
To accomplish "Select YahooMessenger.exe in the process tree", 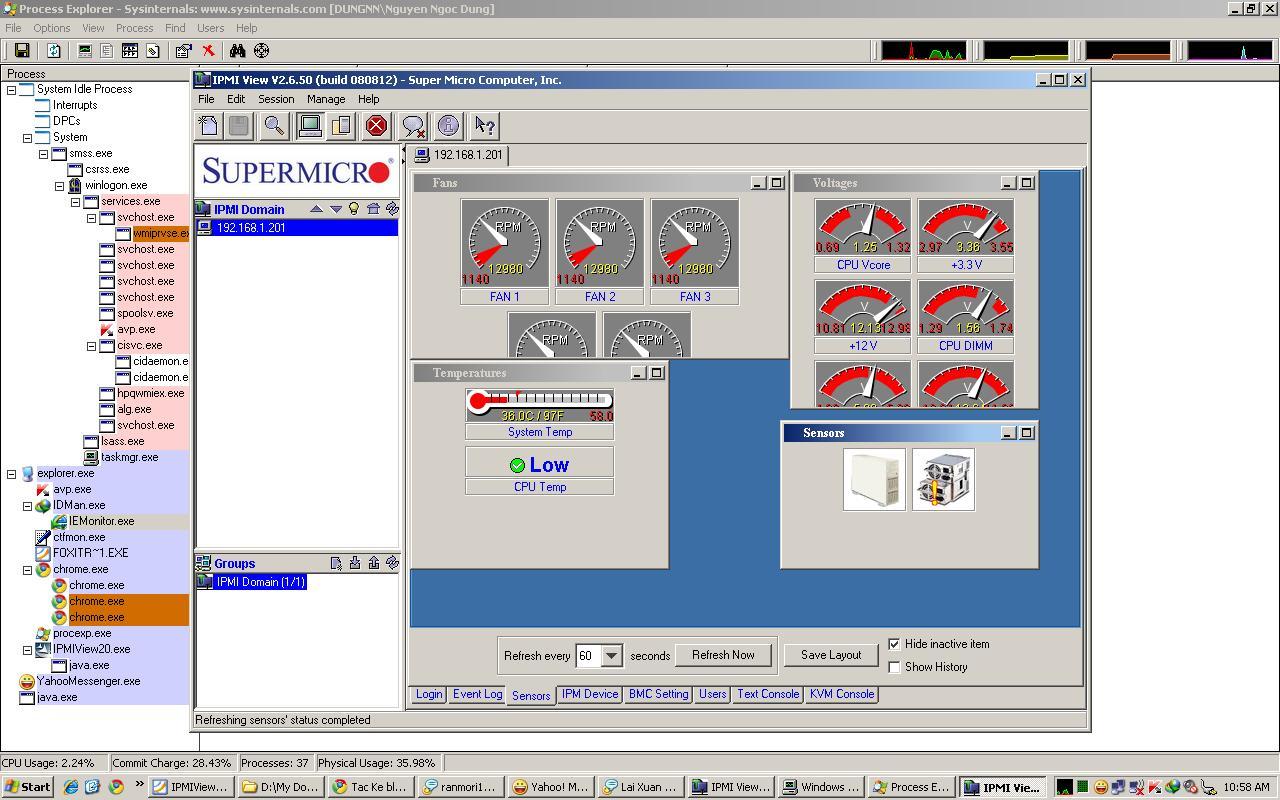I will click(x=88, y=681).
